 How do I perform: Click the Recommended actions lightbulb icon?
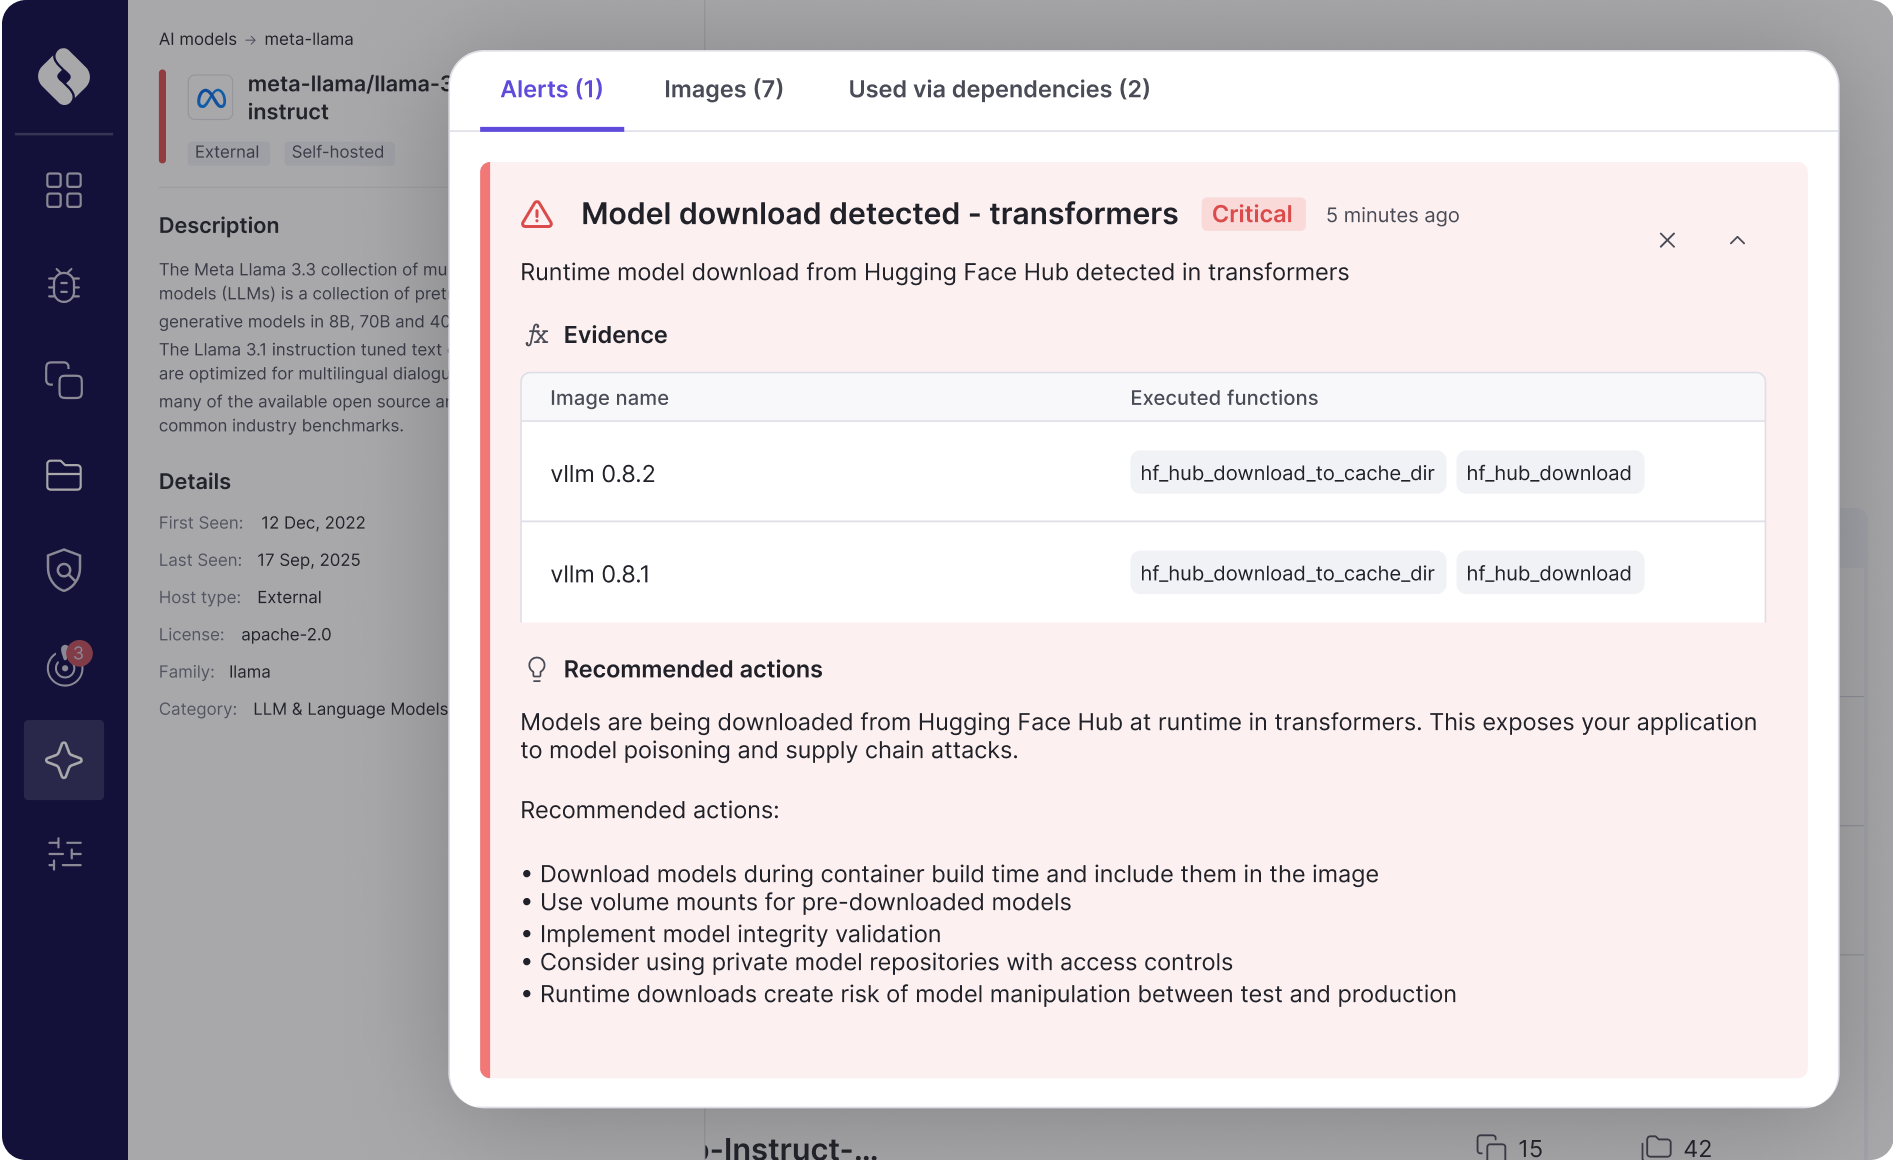537,669
